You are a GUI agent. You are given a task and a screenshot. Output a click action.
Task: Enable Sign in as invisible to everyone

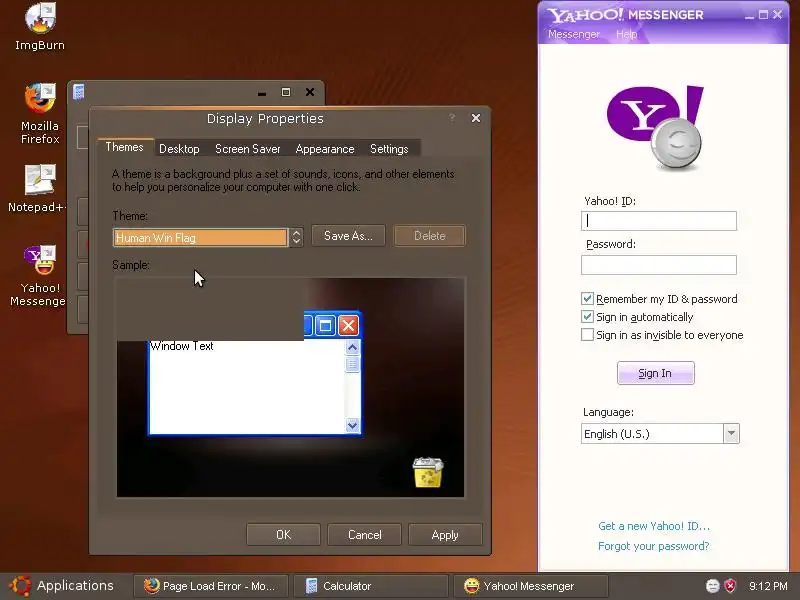(587, 335)
